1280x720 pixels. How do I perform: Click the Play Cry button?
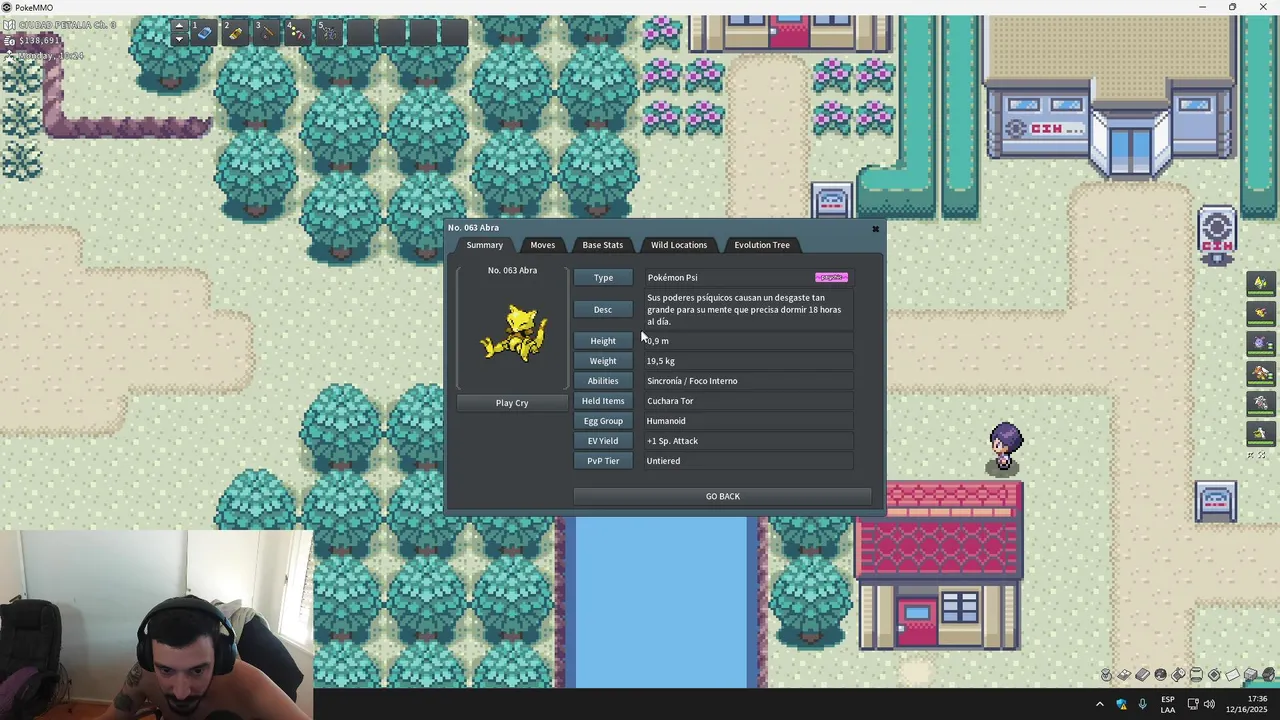(x=512, y=403)
